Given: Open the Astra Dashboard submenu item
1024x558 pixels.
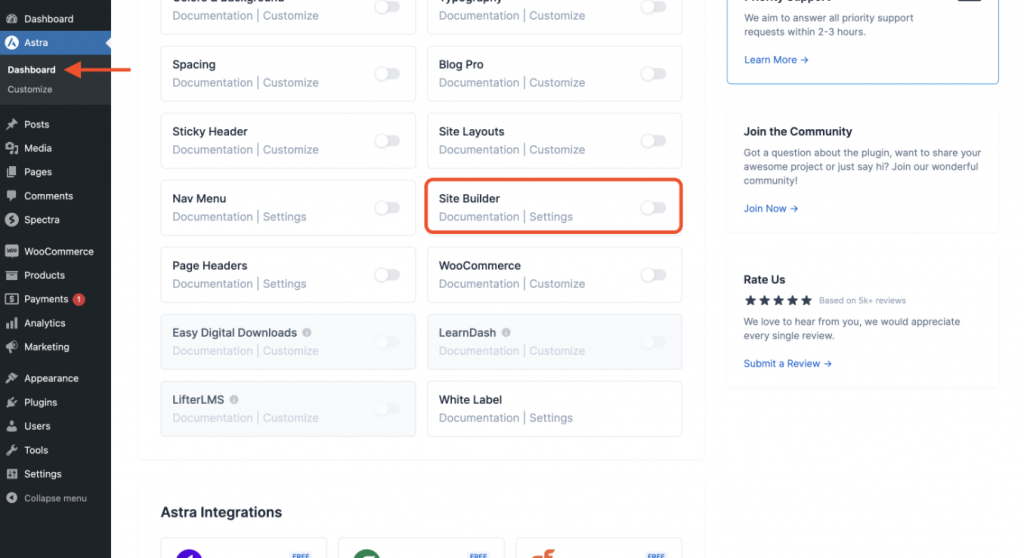Looking at the screenshot, I should pyautogui.click(x=31, y=70).
